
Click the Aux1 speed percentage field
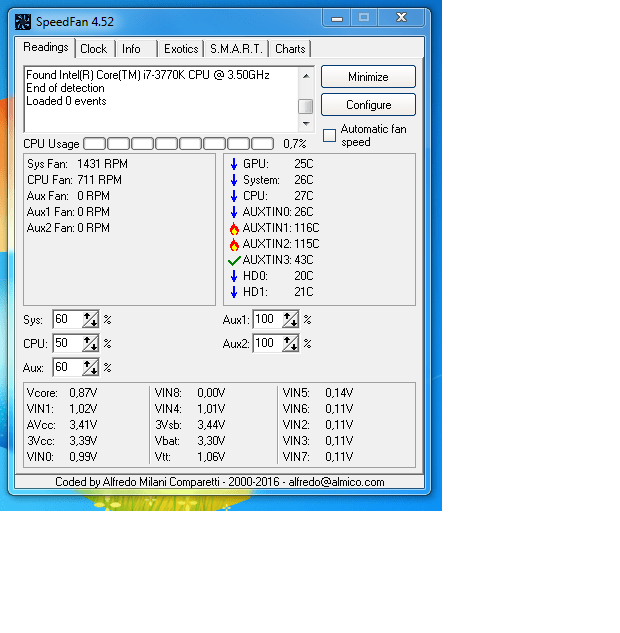268,320
